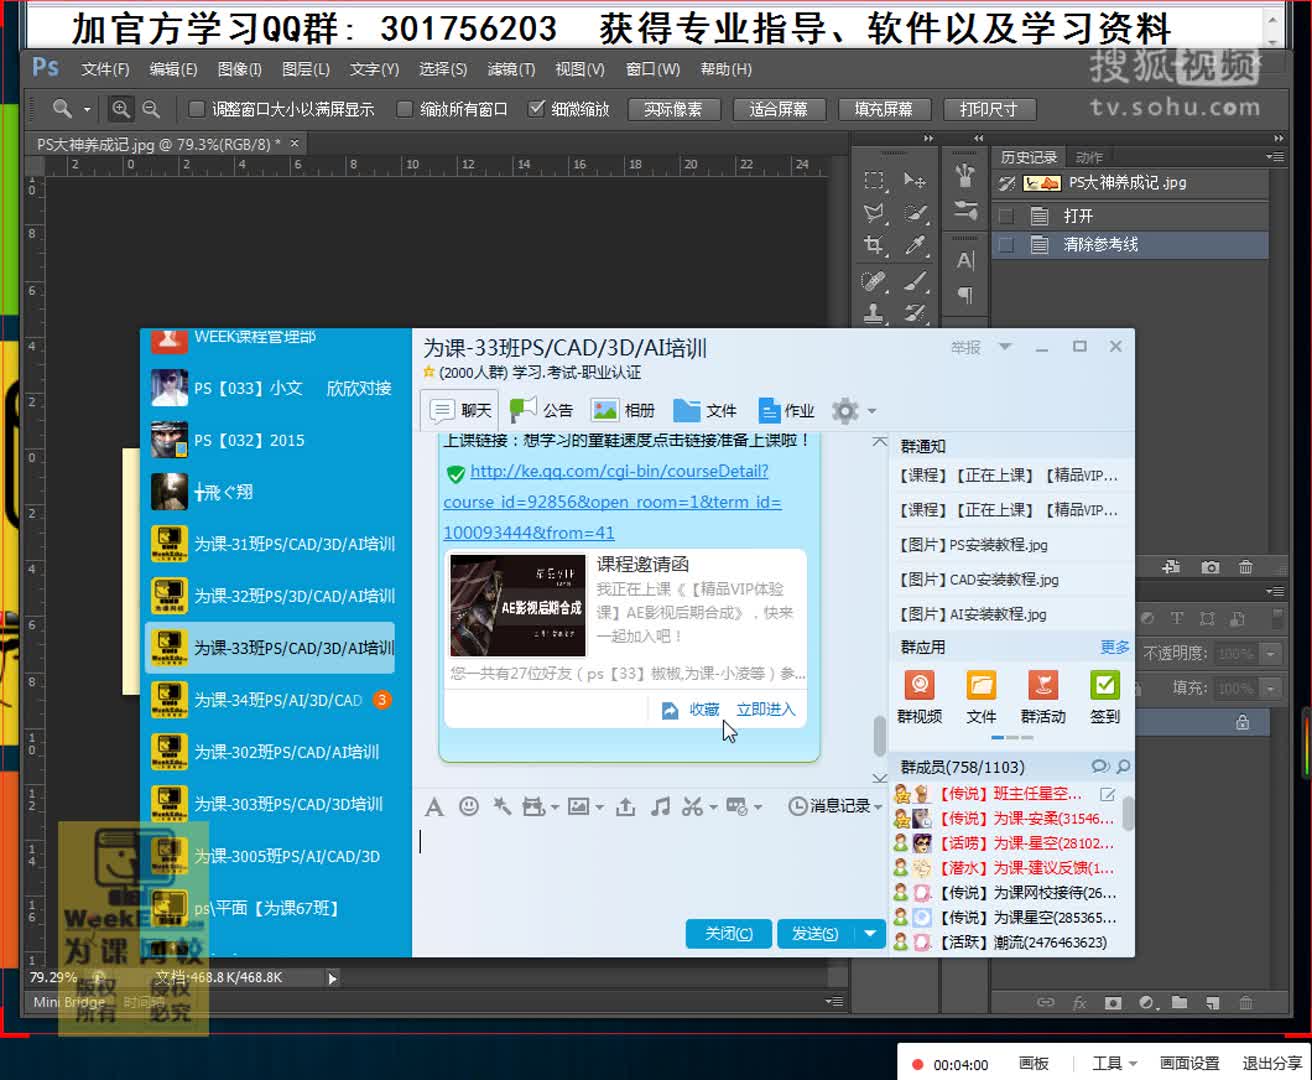Switch to the 相册 album tab
This screenshot has height=1080, width=1312.
623,410
